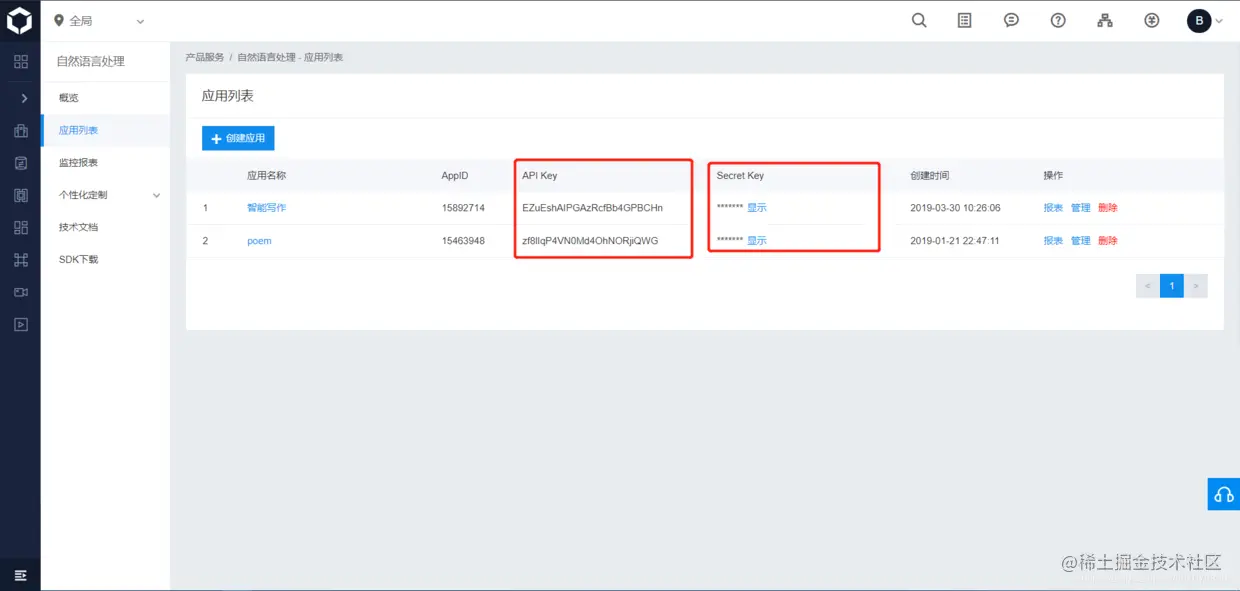
Task: Open the document list icon in the header
Action: click(x=965, y=20)
